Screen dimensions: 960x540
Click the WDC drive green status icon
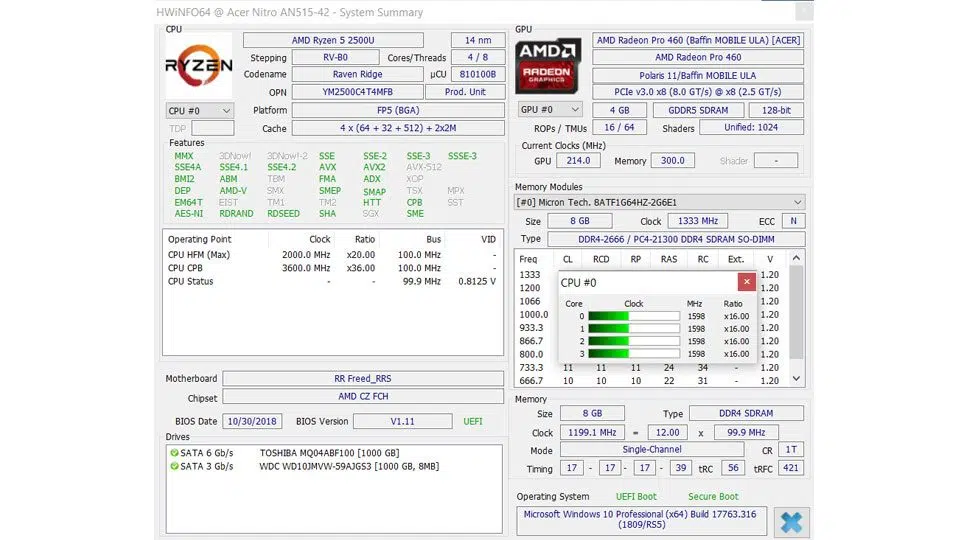(174, 466)
